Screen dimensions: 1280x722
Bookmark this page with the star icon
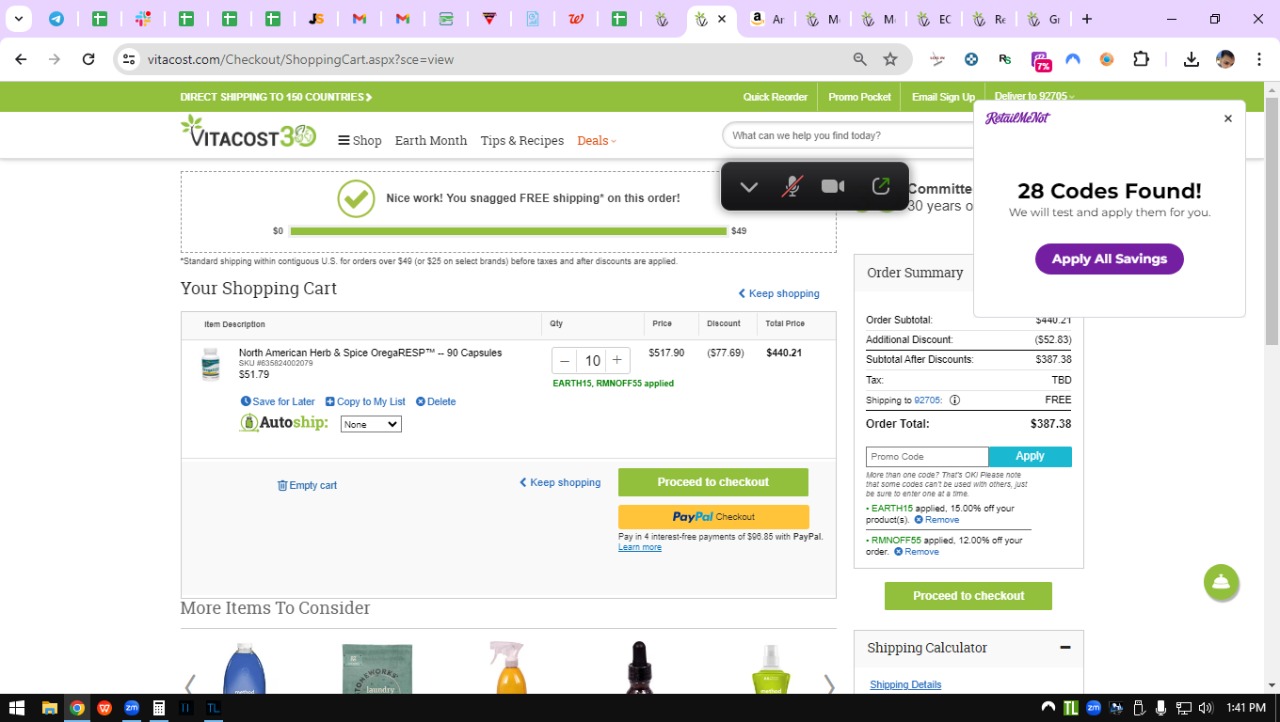click(x=890, y=59)
